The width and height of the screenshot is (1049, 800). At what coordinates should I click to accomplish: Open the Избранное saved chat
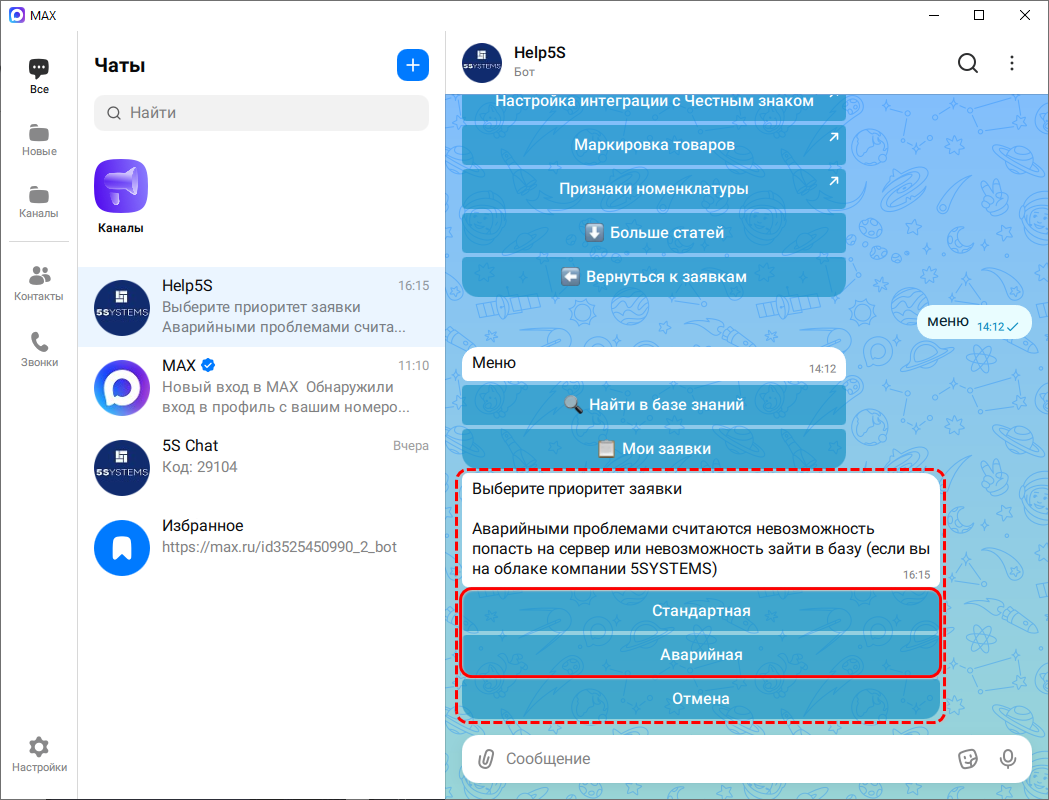click(261, 547)
